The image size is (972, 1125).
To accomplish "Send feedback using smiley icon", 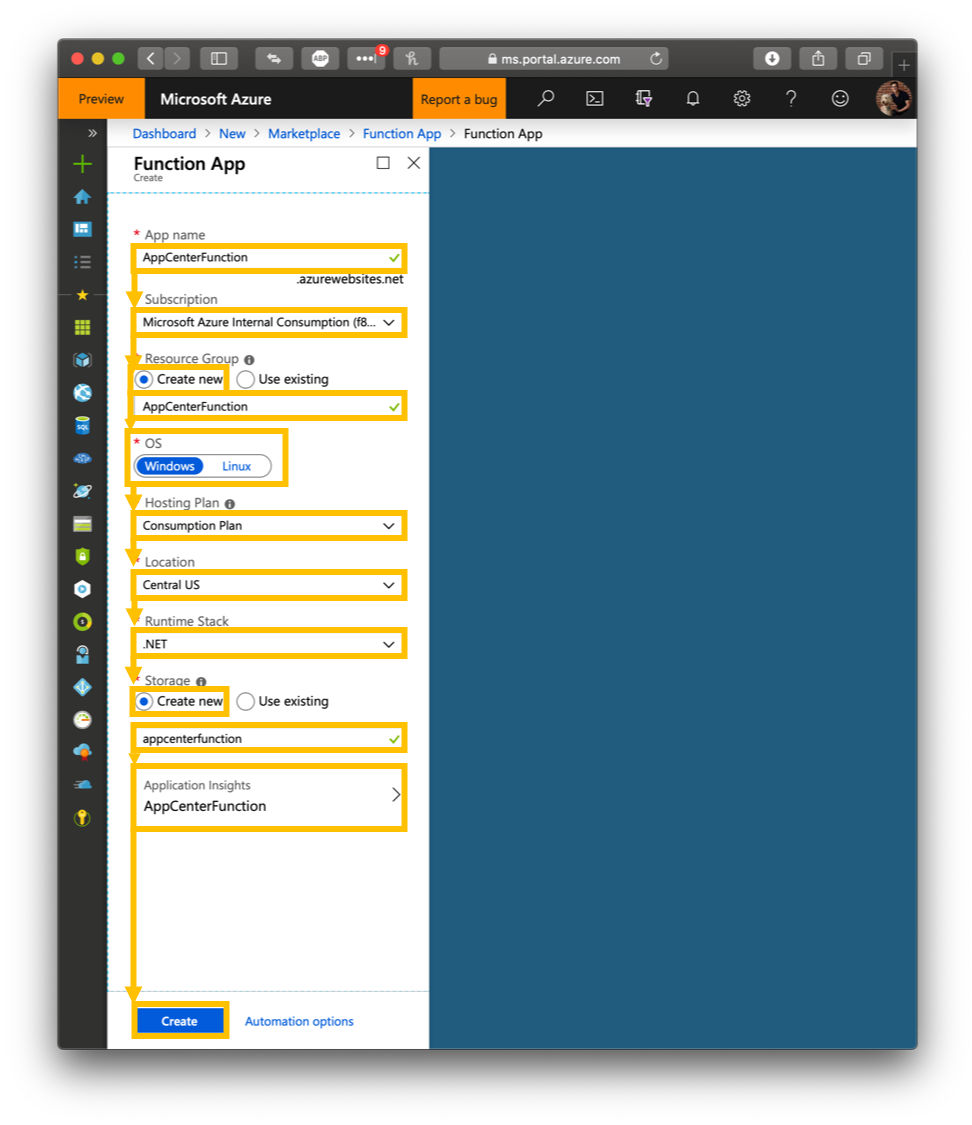I will (840, 98).
